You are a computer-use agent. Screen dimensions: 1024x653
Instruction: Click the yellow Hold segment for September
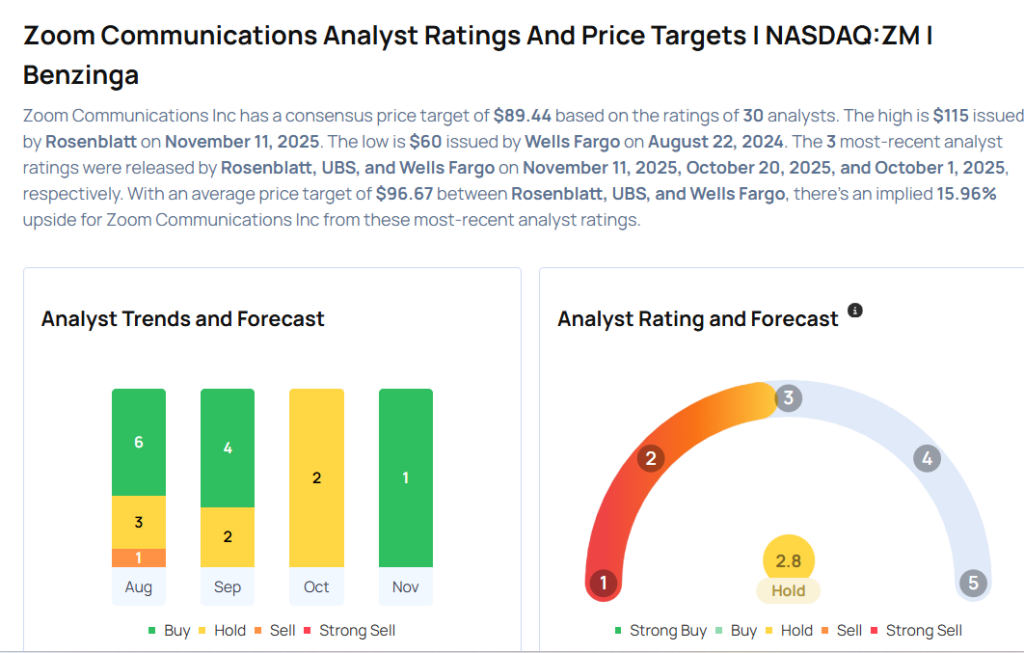click(x=227, y=537)
